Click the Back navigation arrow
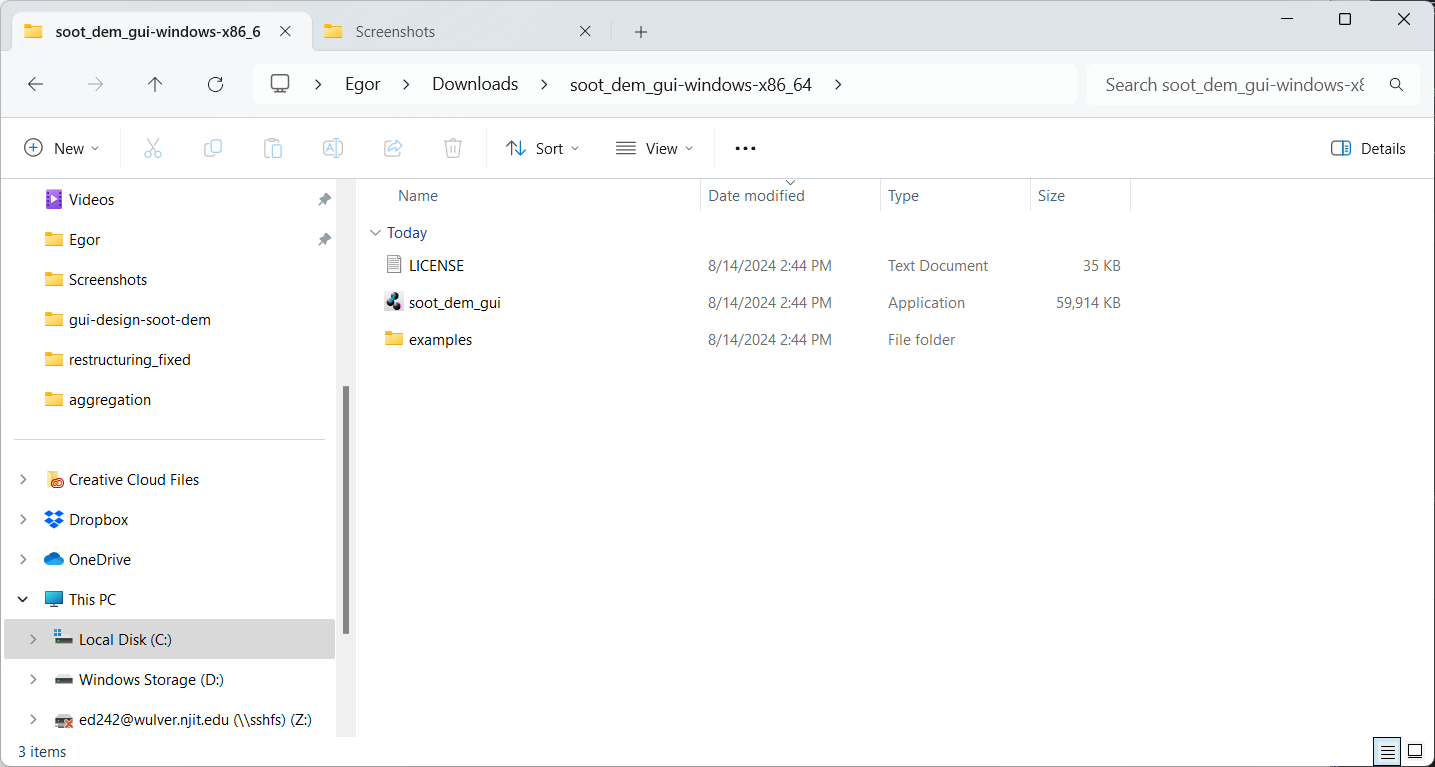Image resolution: width=1435 pixels, height=767 pixels. [x=35, y=85]
